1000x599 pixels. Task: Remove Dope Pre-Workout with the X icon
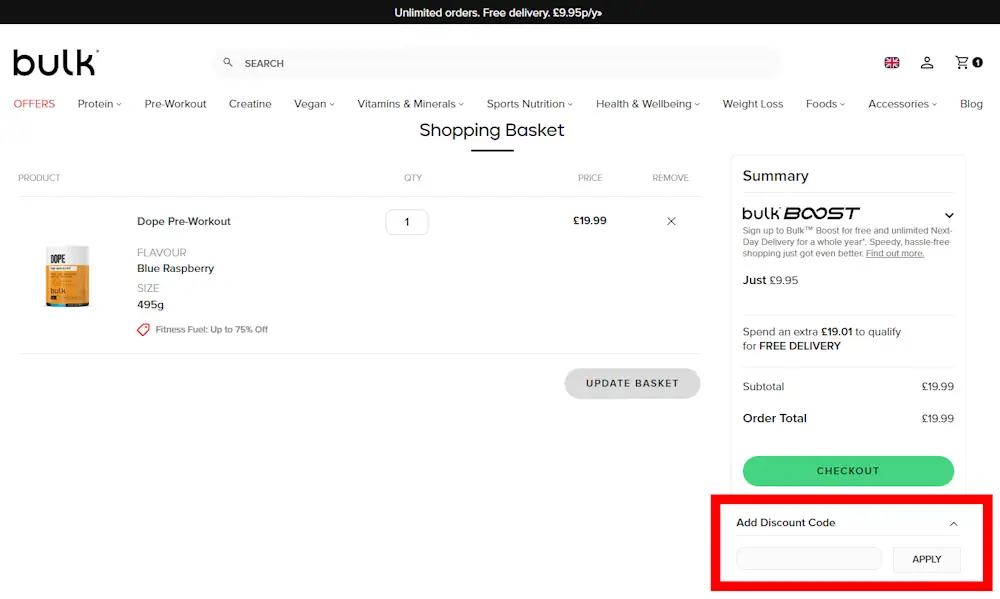(x=671, y=221)
